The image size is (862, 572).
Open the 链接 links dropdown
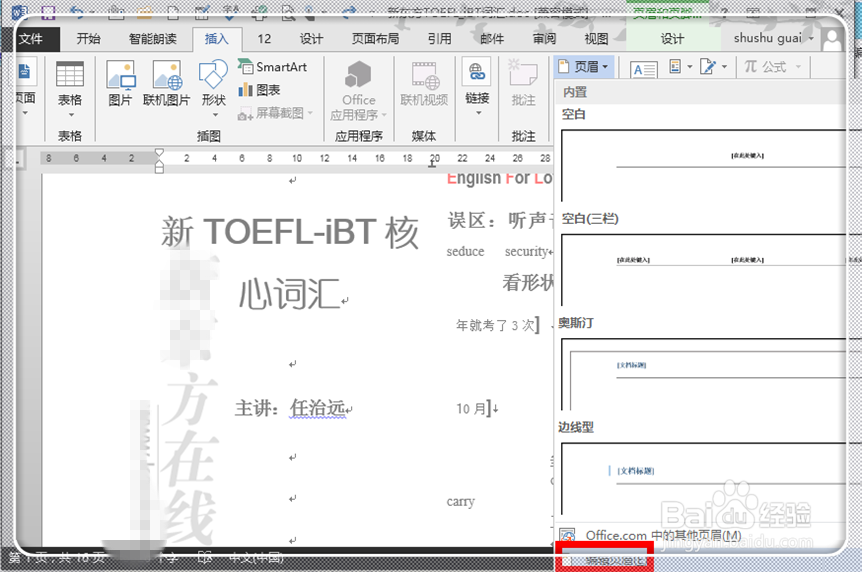tap(477, 88)
